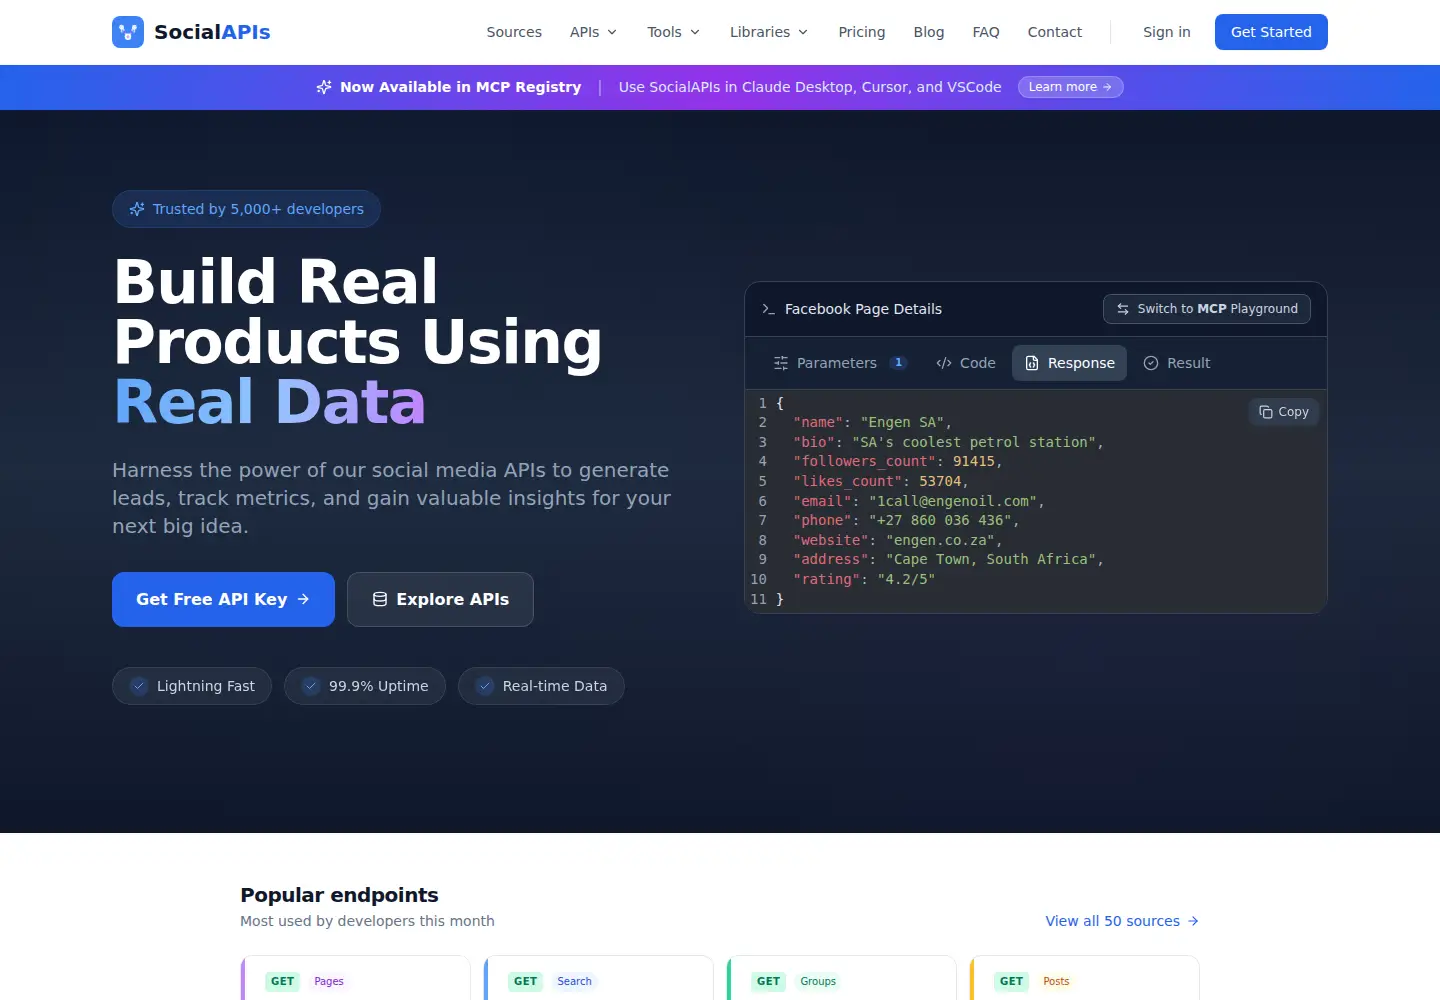Click the Now Available in MCP Registry text

(460, 87)
